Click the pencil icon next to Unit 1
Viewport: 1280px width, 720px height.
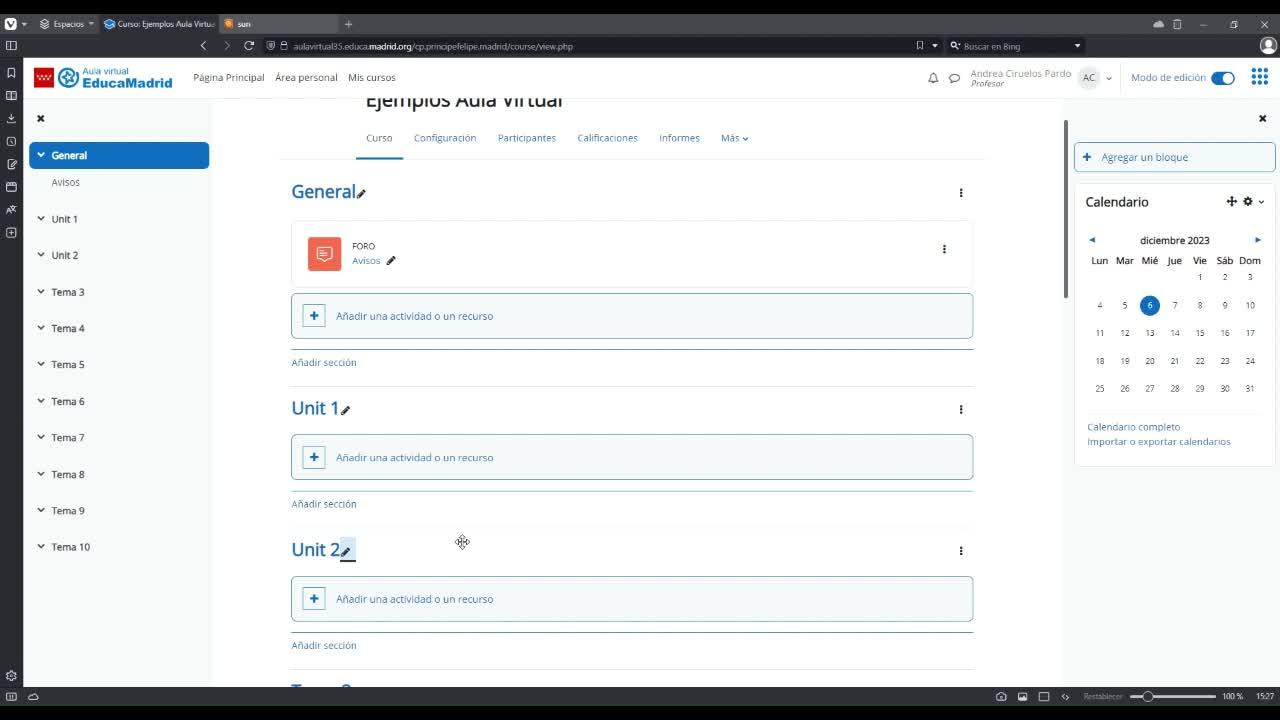(346, 410)
